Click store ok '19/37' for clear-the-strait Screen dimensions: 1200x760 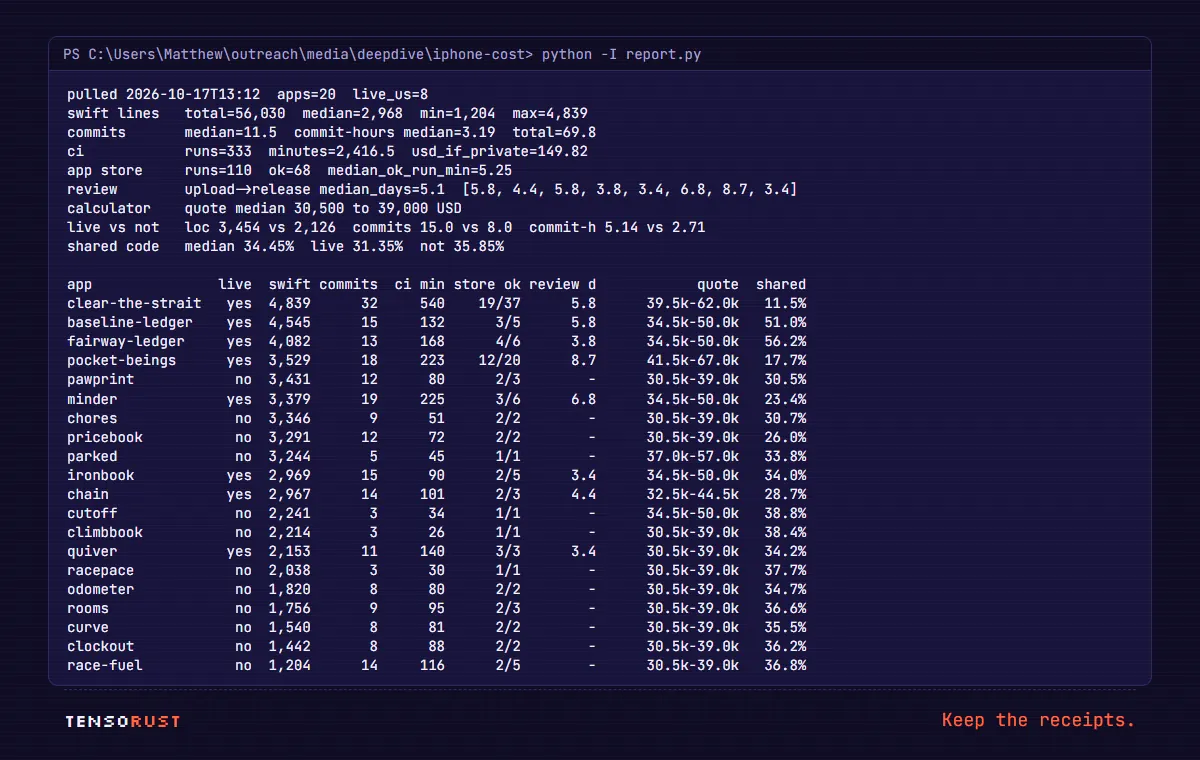point(499,303)
